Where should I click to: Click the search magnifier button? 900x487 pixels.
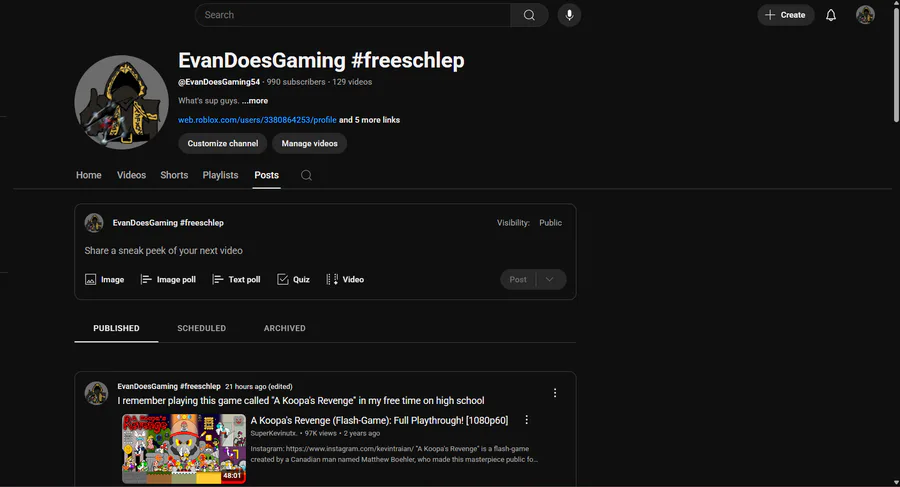(x=529, y=15)
